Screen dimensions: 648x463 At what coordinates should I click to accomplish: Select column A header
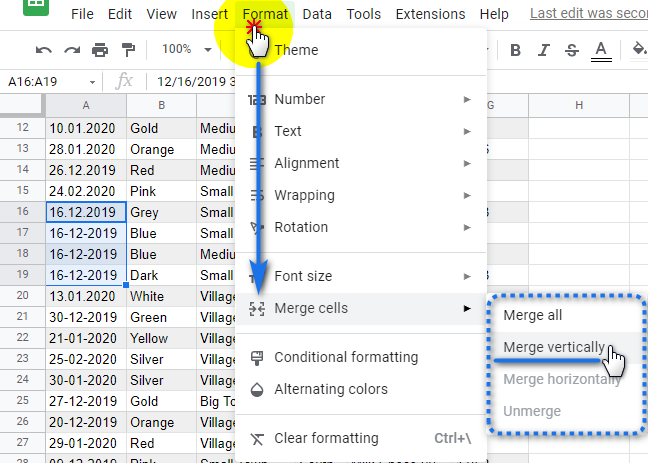coord(86,105)
